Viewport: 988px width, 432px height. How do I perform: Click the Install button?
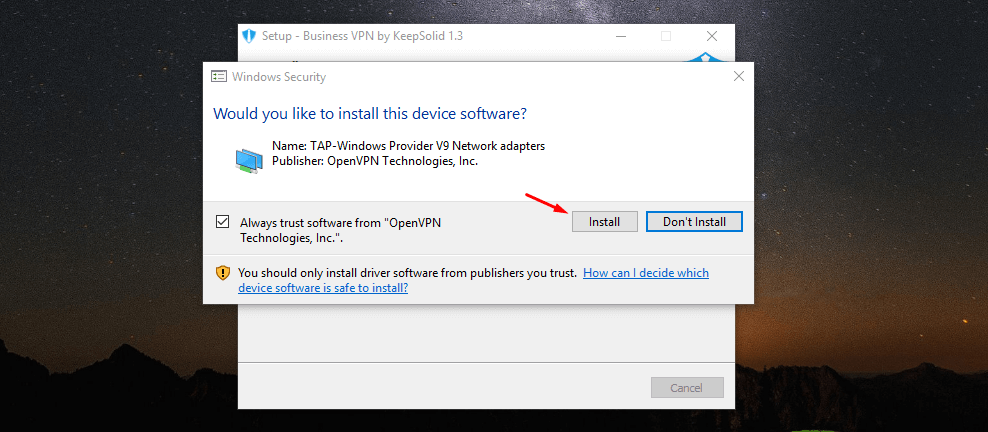point(605,222)
